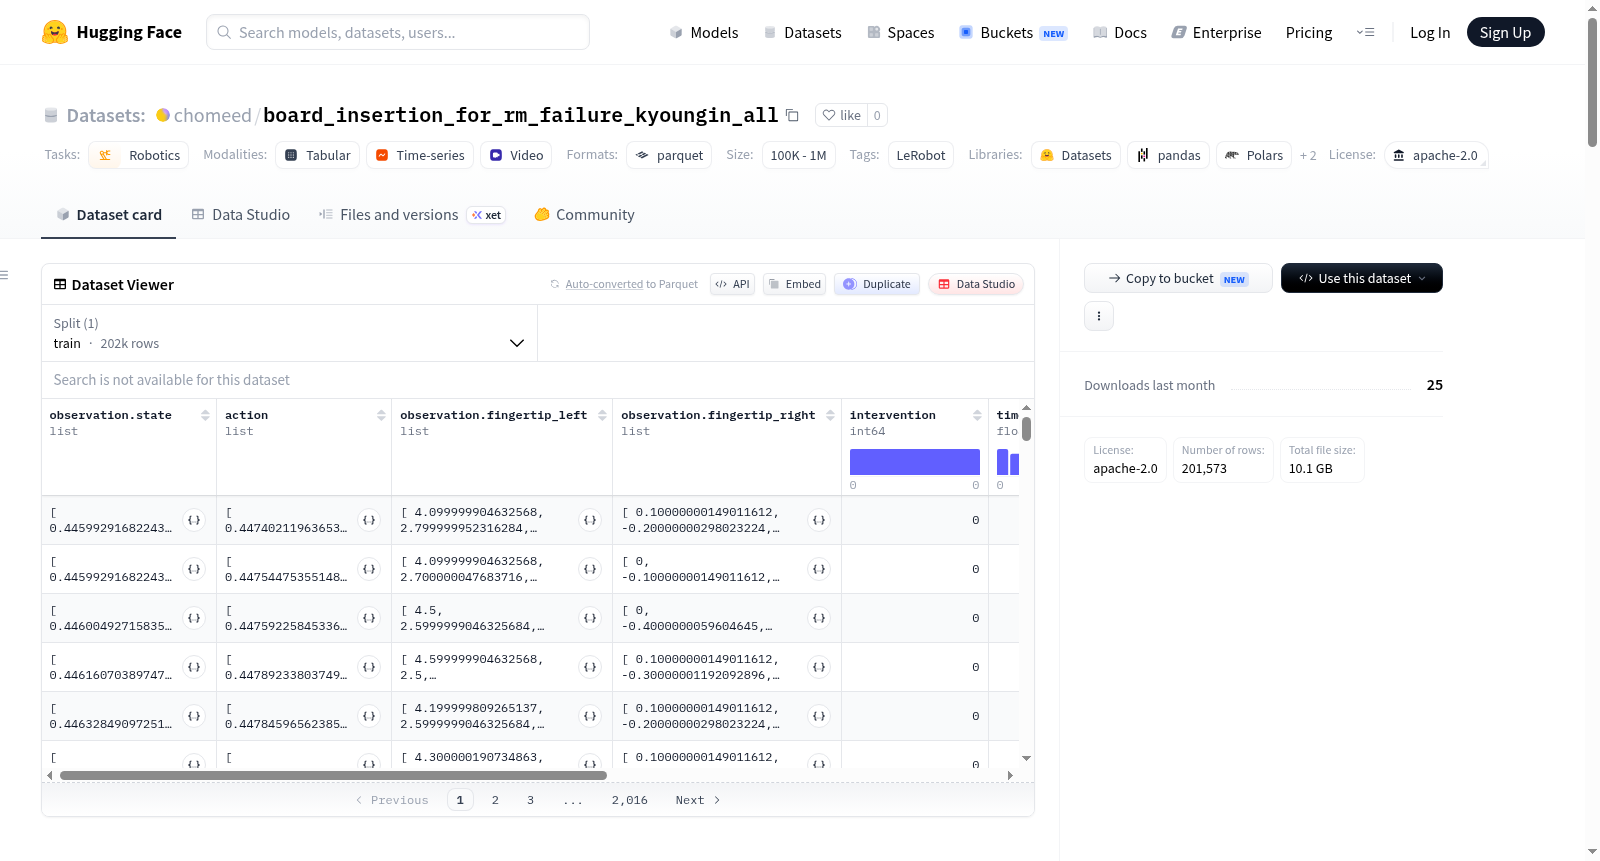This screenshot has height=861, width=1600.
Task: Focus the search models, datasets, users field
Action: 398,32
